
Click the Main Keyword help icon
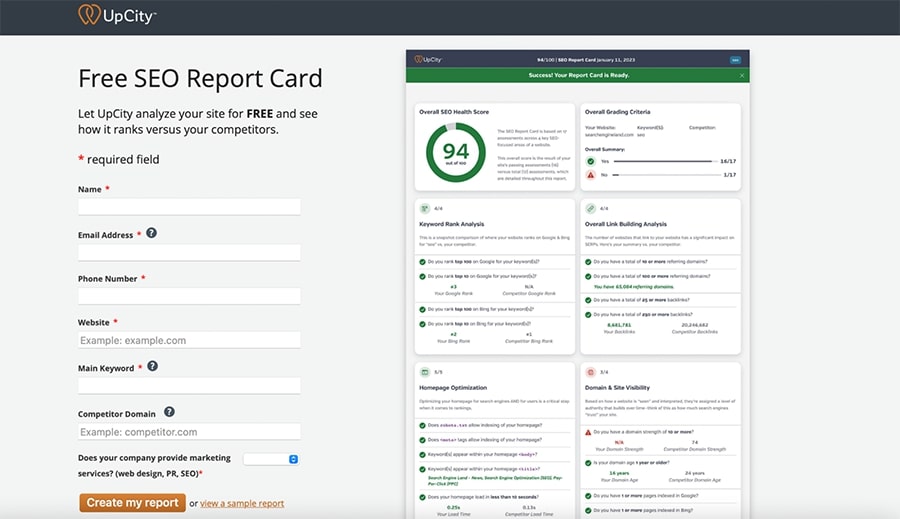click(x=152, y=366)
